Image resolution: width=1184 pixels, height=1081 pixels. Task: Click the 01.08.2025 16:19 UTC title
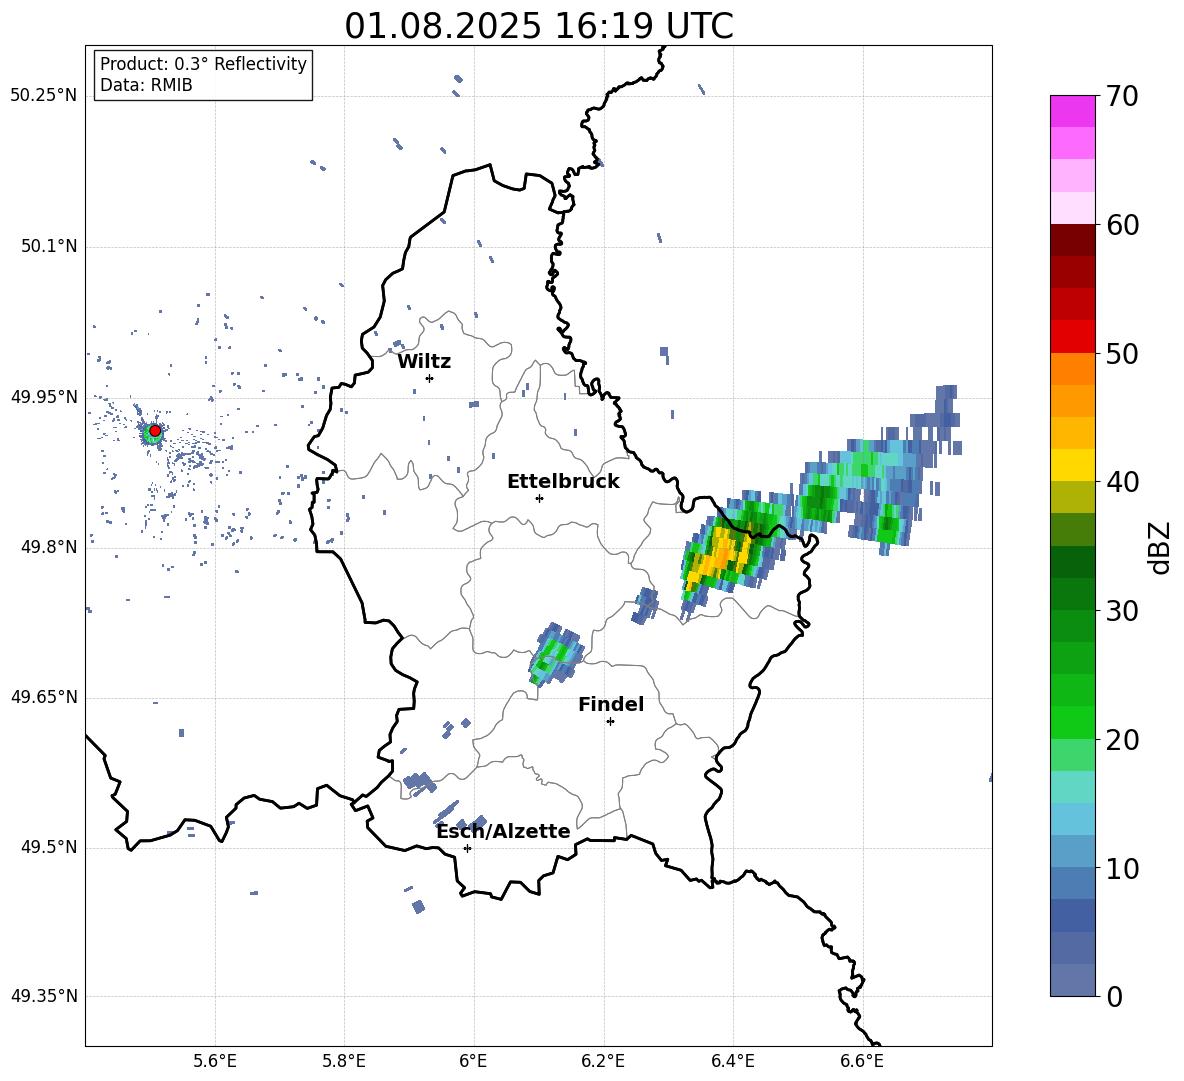pyautogui.click(x=539, y=26)
